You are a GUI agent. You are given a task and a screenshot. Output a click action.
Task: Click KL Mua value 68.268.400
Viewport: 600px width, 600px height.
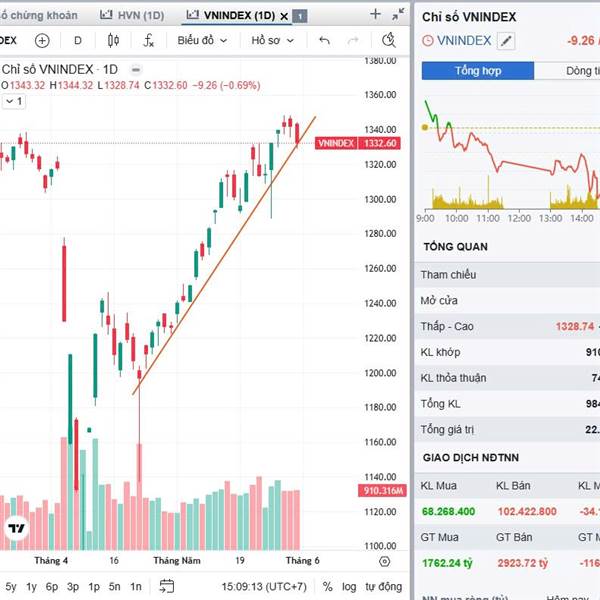448,512
